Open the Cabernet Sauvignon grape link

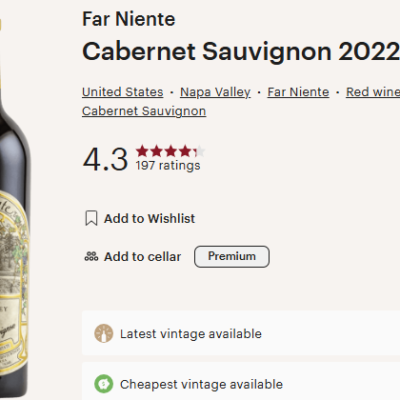point(144,111)
